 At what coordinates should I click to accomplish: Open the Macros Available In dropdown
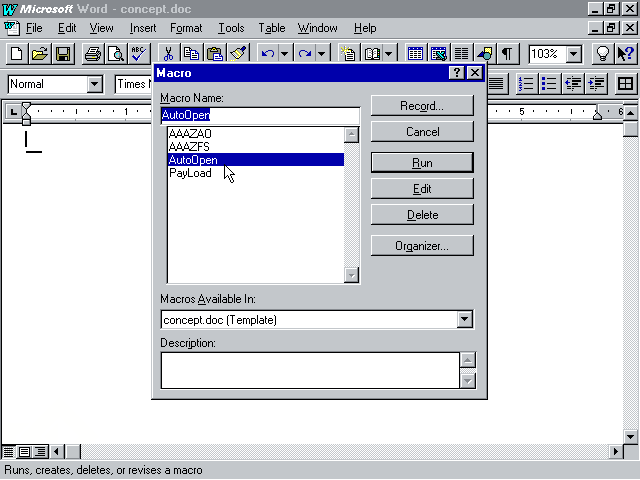click(x=464, y=320)
